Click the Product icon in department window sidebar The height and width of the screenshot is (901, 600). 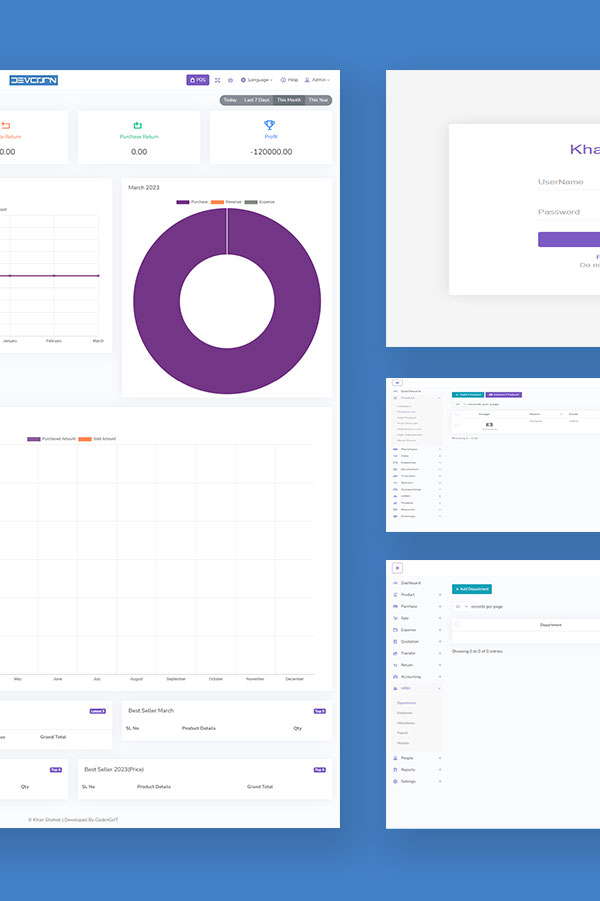coord(395,595)
